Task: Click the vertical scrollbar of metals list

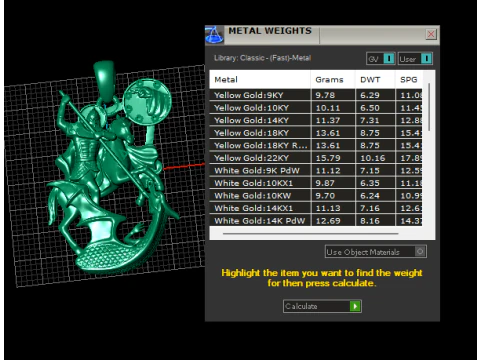Action: click(429, 107)
